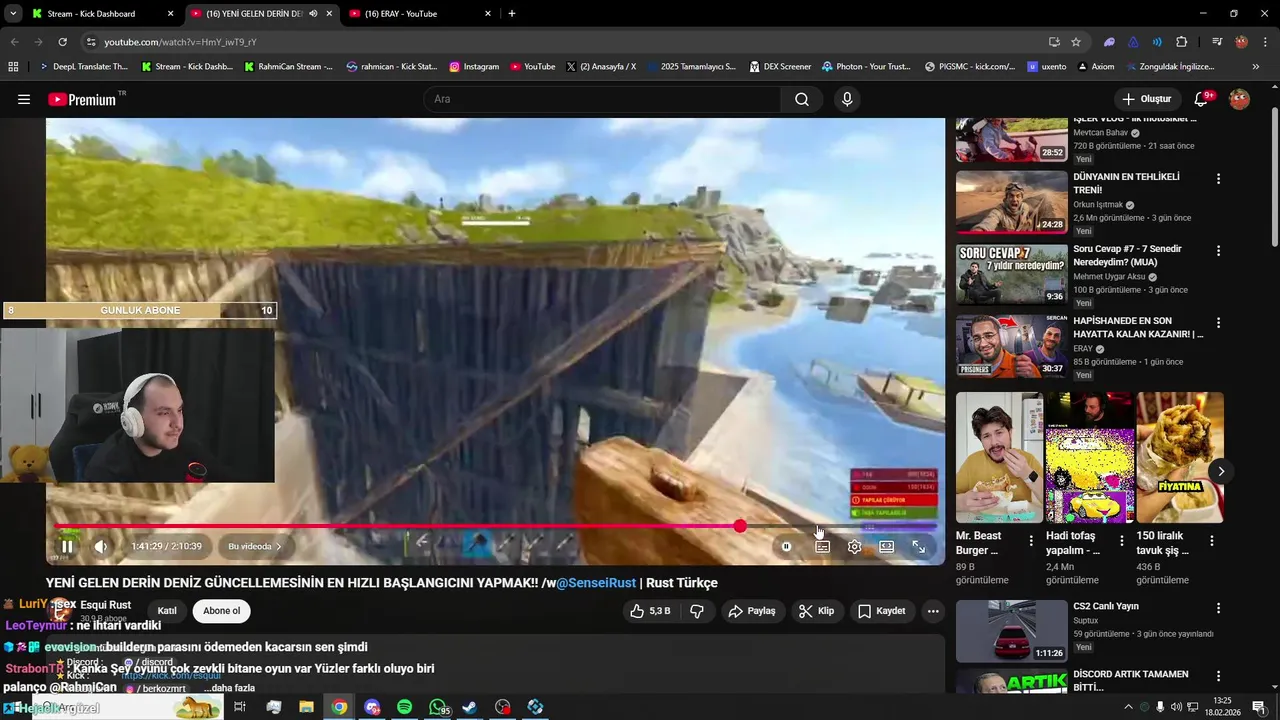Open a new browser tab
This screenshot has height=720, width=1280.
pos(512,14)
